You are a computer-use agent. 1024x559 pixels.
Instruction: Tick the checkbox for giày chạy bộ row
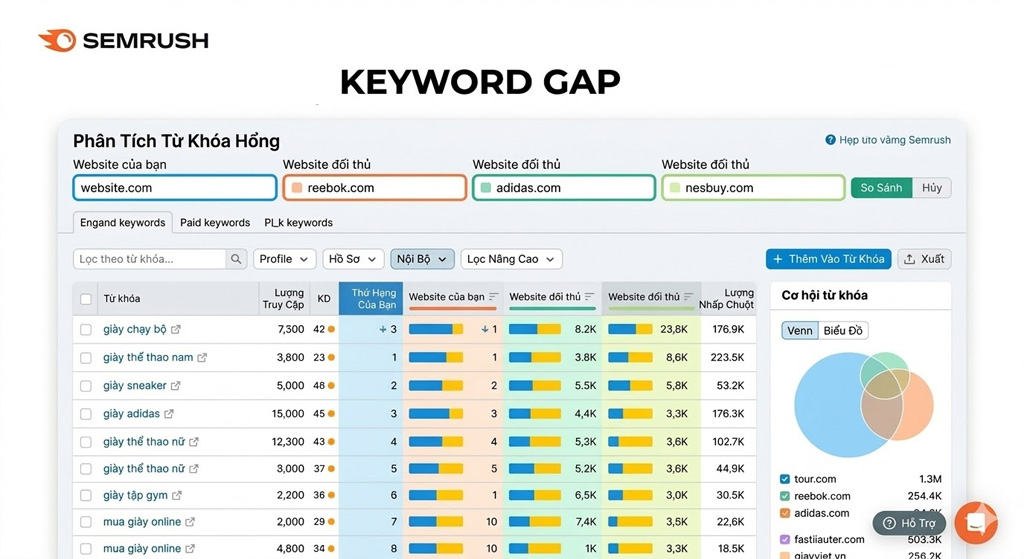pos(86,330)
